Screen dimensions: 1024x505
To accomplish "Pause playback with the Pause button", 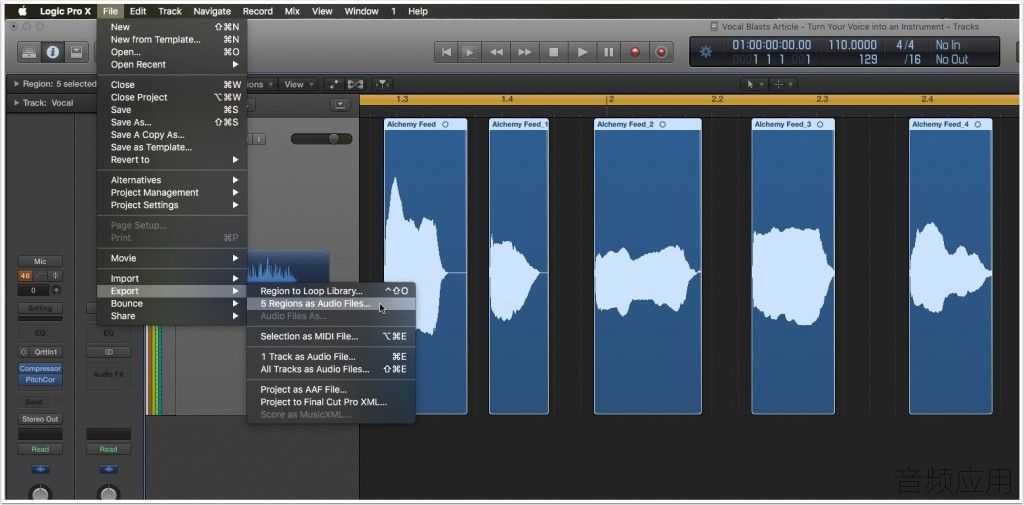I will click(x=609, y=52).
